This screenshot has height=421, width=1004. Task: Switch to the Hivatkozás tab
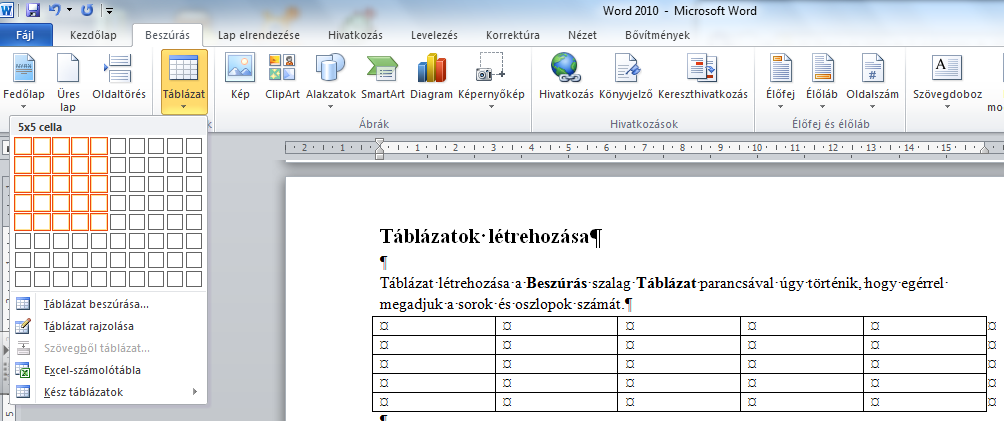click(x=355, y=35)
